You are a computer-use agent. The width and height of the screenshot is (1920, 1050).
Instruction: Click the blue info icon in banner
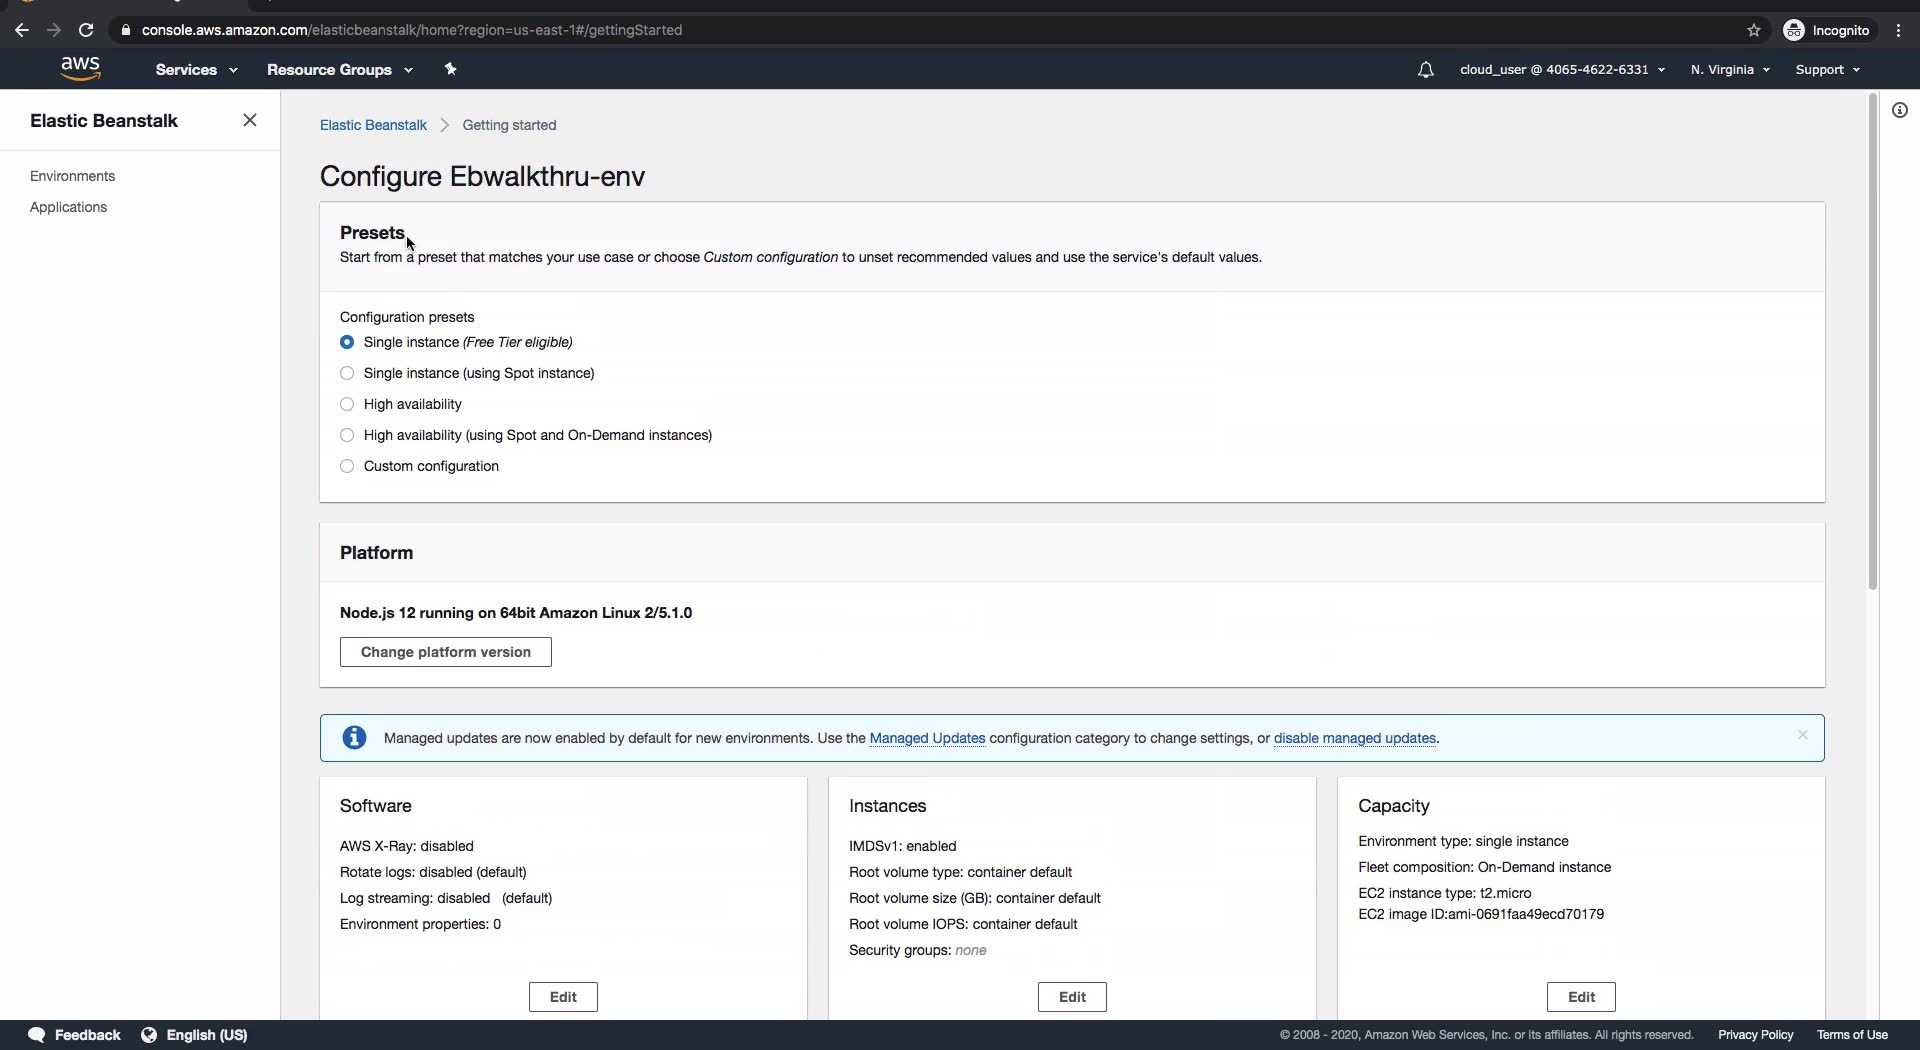tap(354, 738)
